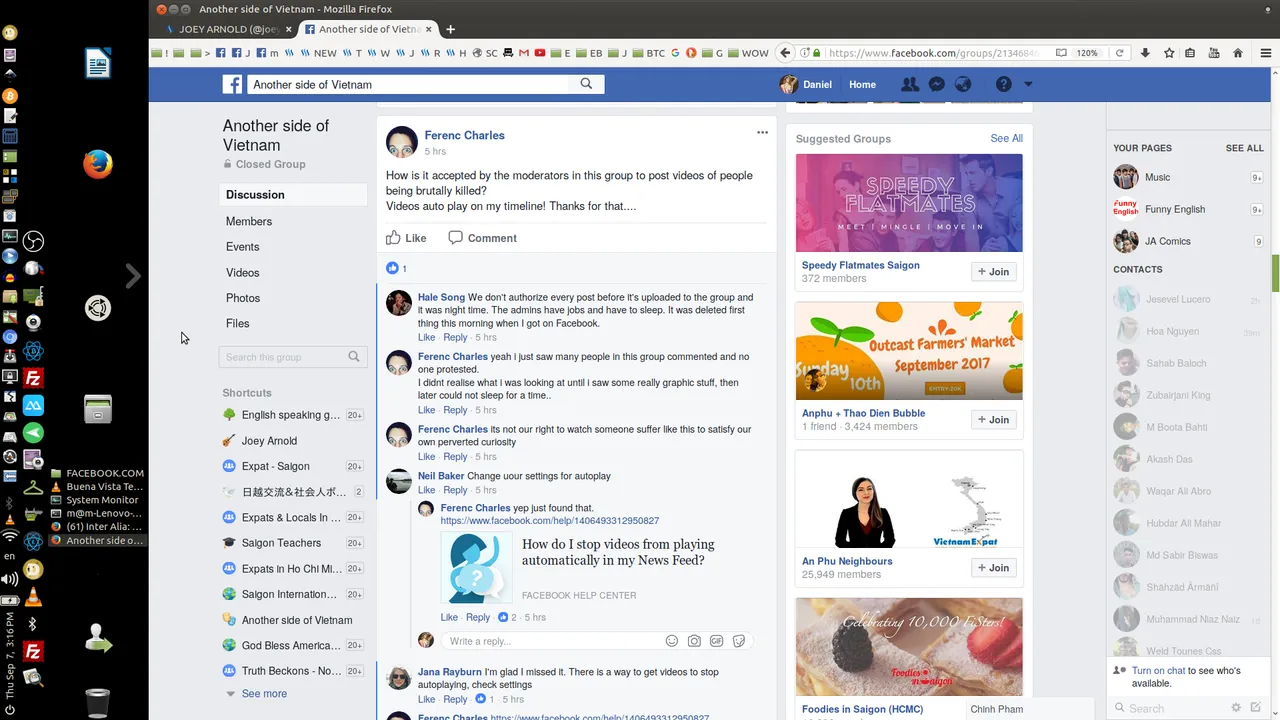The image size is (1280, 720).
Task: Open the help center article preview thumbnail
Action: click(x=476, y=568)
